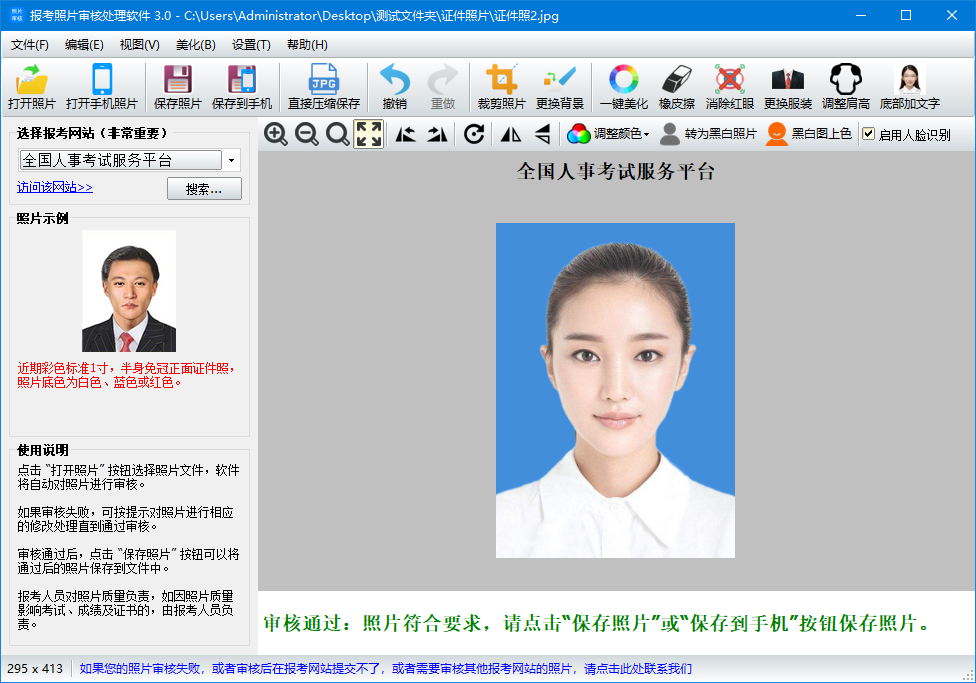Click the ID photo in the preview
Screen dimensions: 976x683
[x=615, y=390]
